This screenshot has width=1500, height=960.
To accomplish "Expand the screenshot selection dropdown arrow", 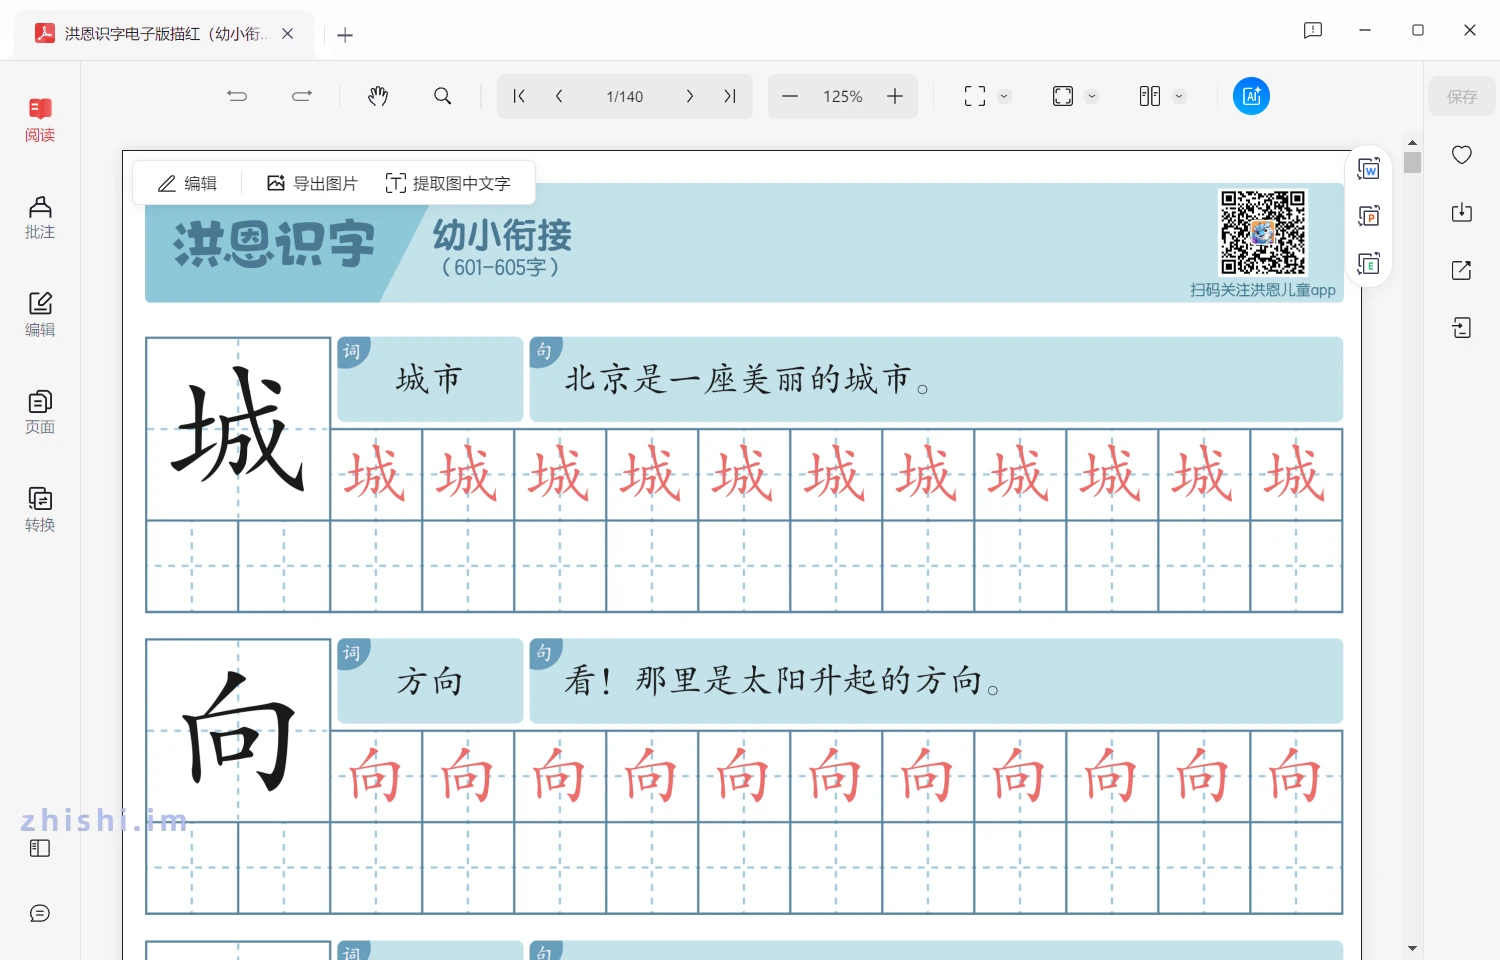I will 1004,97.
